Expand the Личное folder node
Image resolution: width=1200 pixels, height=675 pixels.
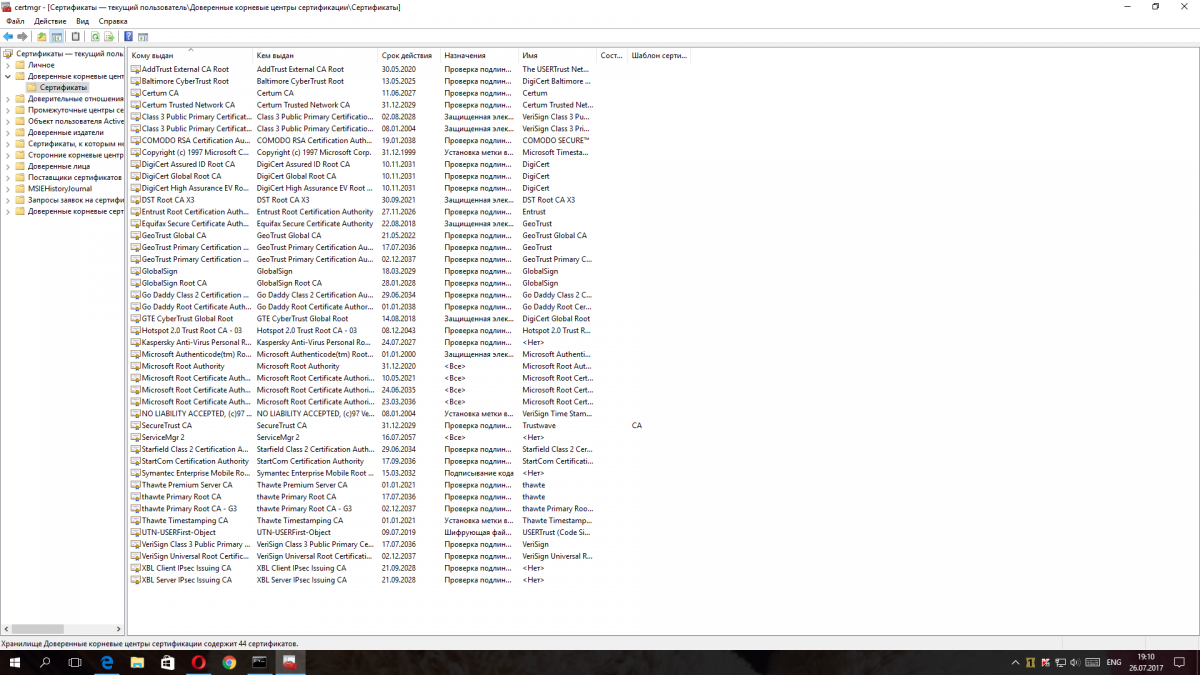click(x=8, y=64)
